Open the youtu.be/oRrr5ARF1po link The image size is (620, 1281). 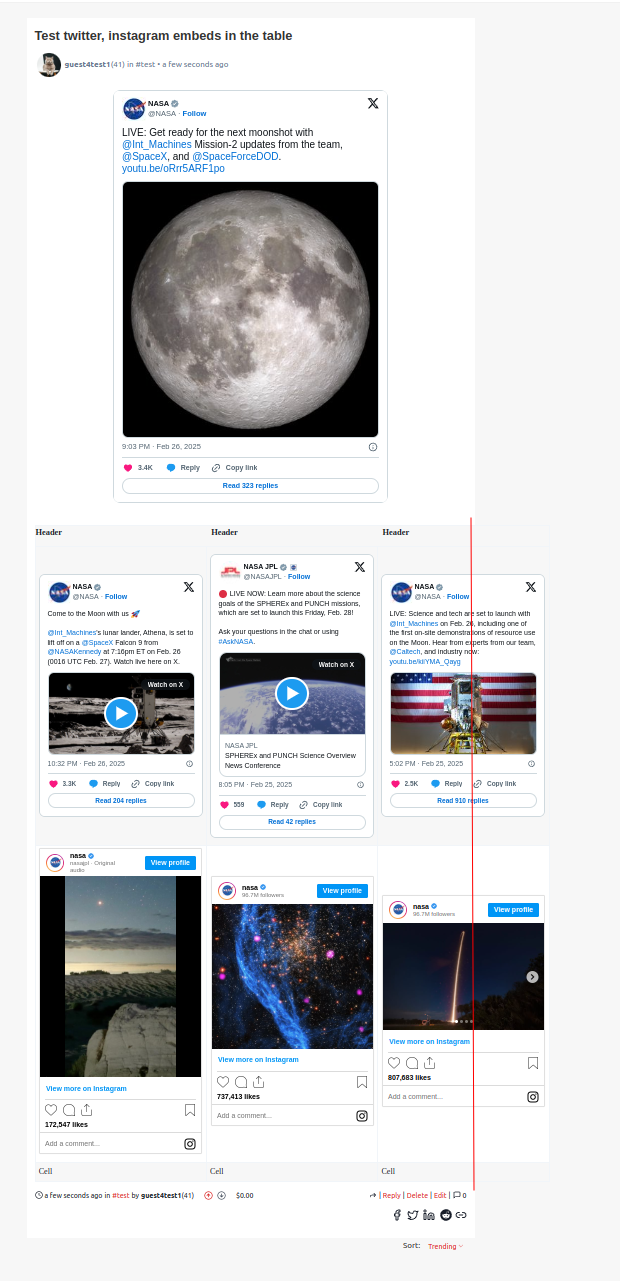tap(173, 169)
